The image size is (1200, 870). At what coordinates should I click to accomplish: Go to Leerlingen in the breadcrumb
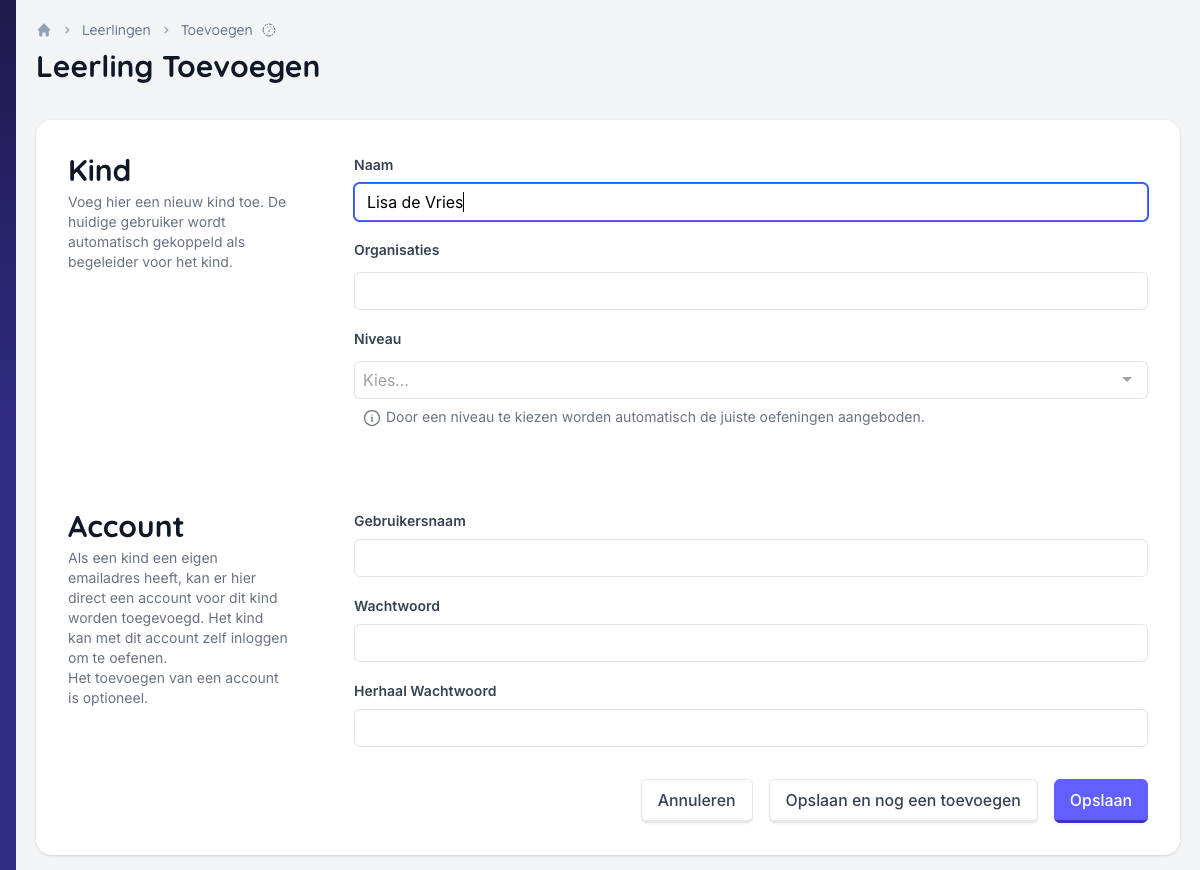click(x=116, y=30)
